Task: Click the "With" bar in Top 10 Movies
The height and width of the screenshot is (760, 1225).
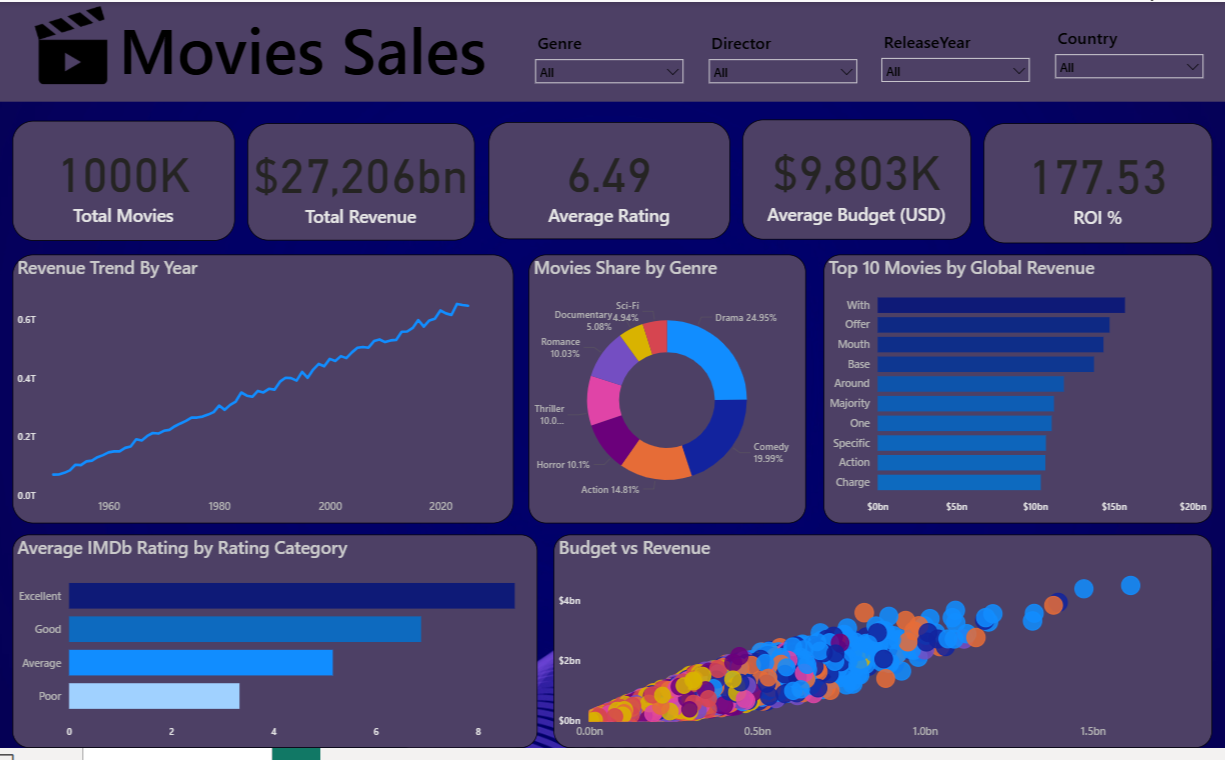Action: 1000,305
